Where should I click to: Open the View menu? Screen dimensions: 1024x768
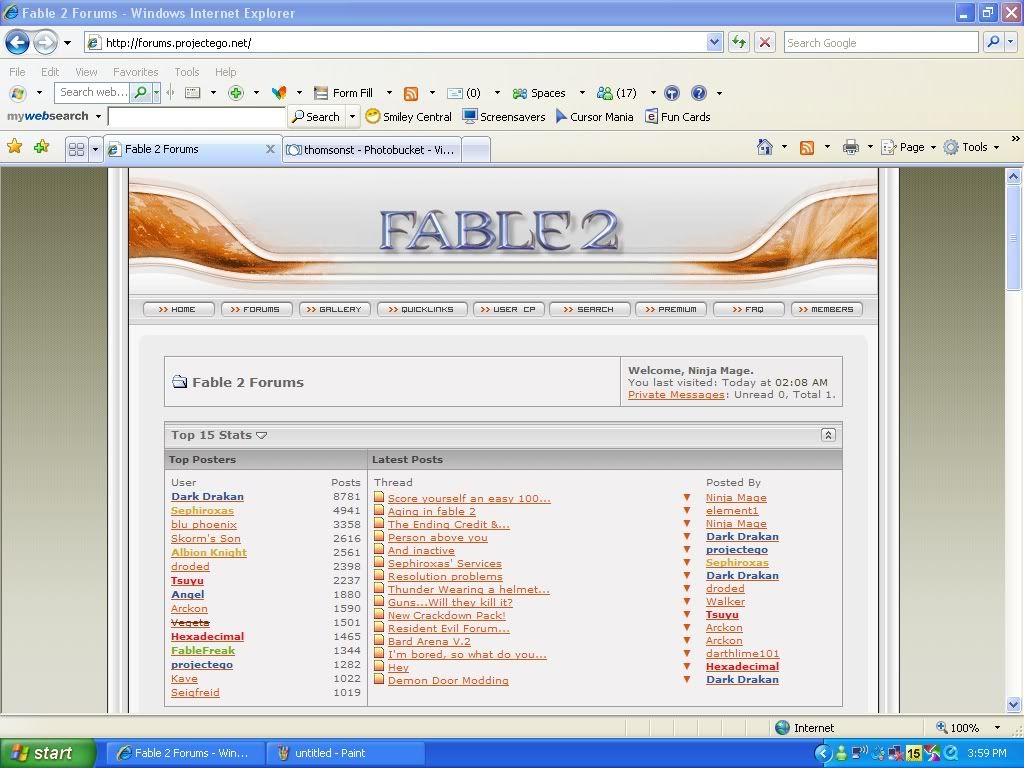86,72
